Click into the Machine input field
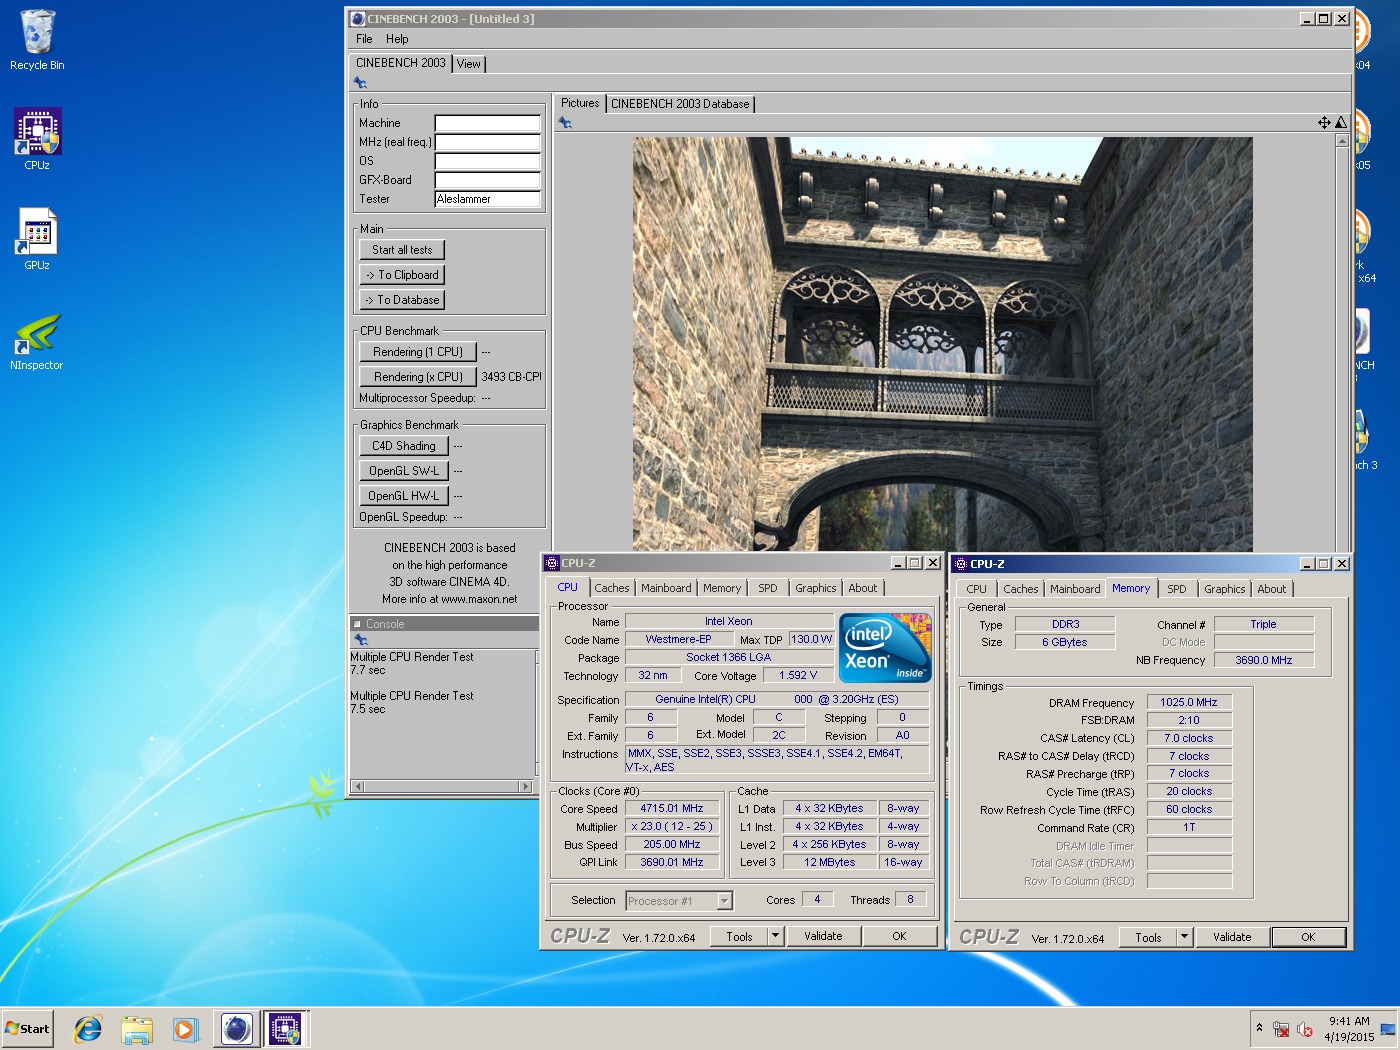1400x1050 pixels. 488,123
